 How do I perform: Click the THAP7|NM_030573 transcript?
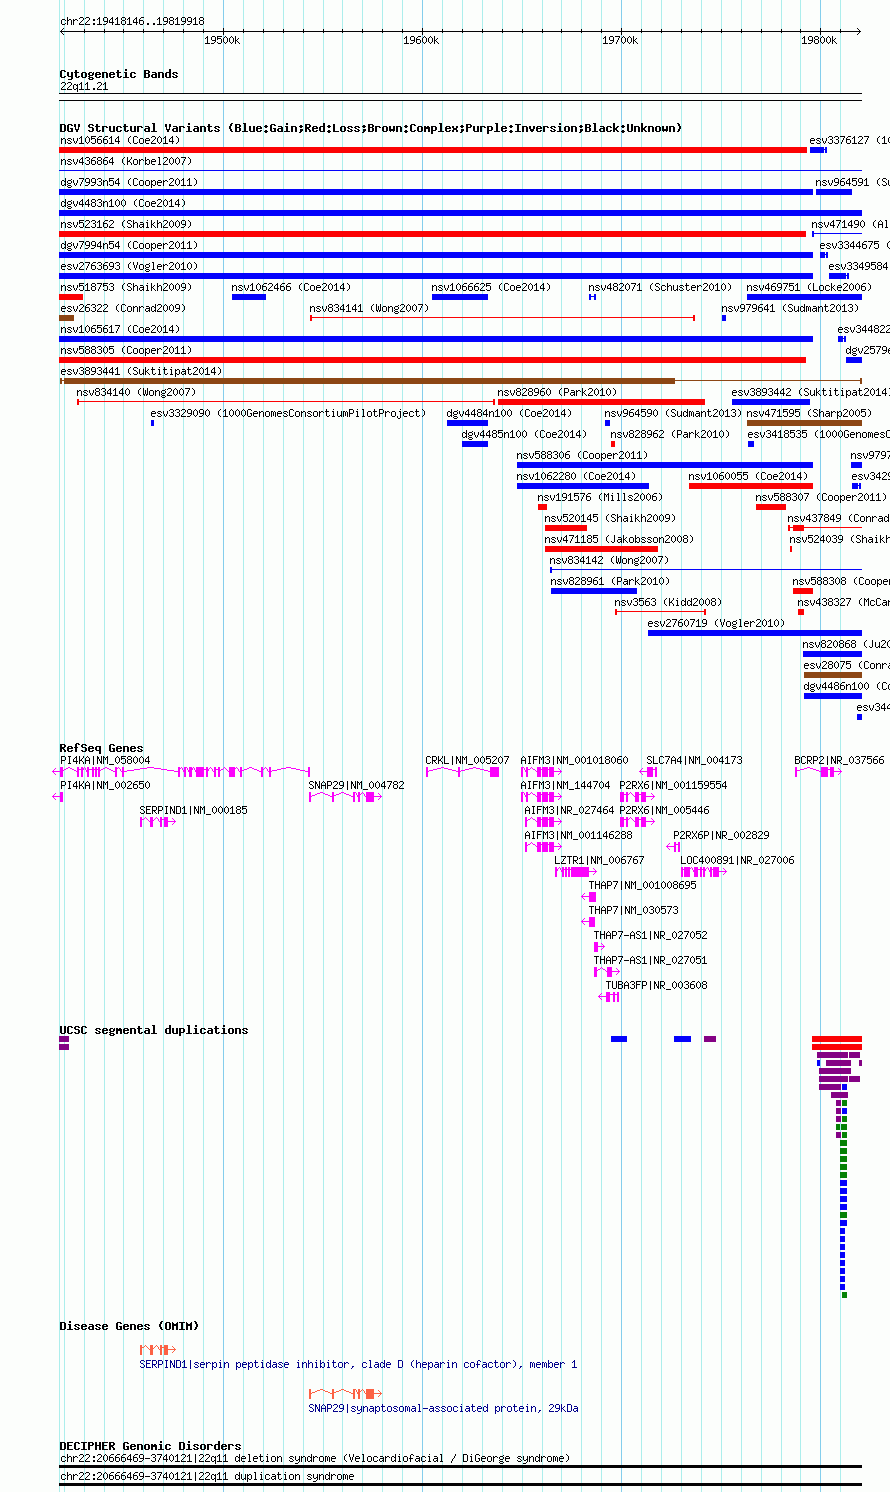pos(590,922)
